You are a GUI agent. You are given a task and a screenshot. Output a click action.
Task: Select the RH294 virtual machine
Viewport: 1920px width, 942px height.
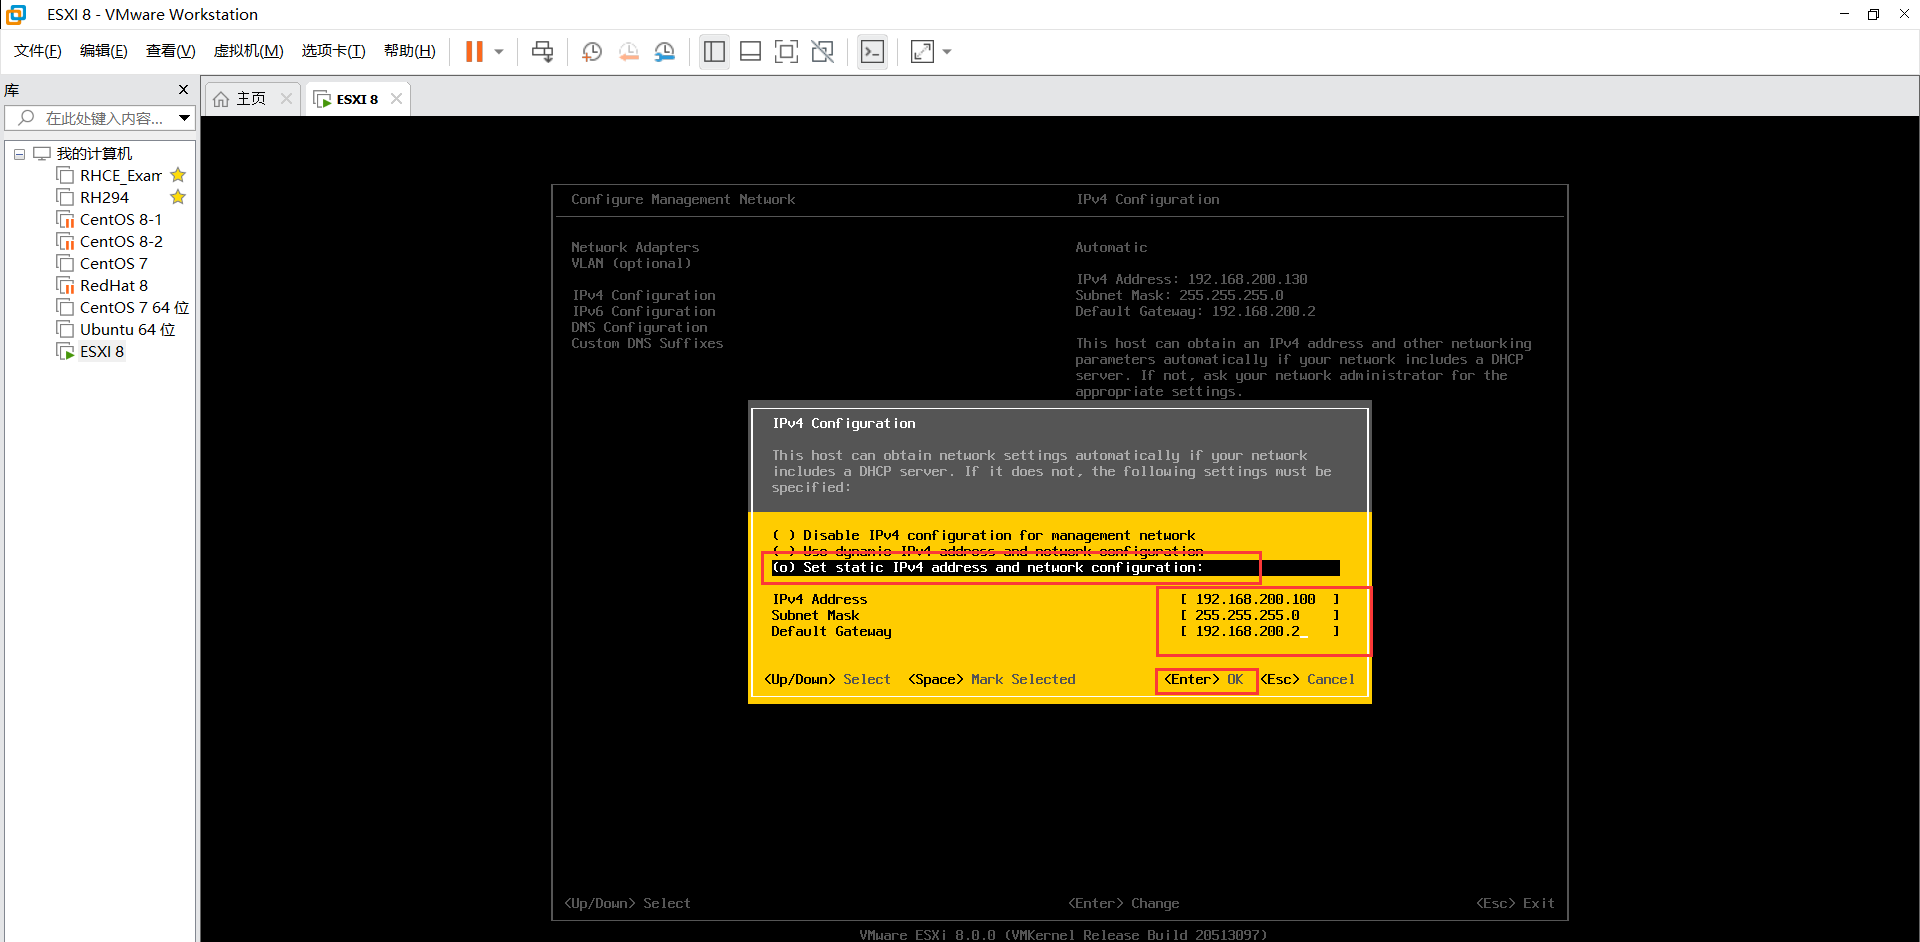click(104, 198)
